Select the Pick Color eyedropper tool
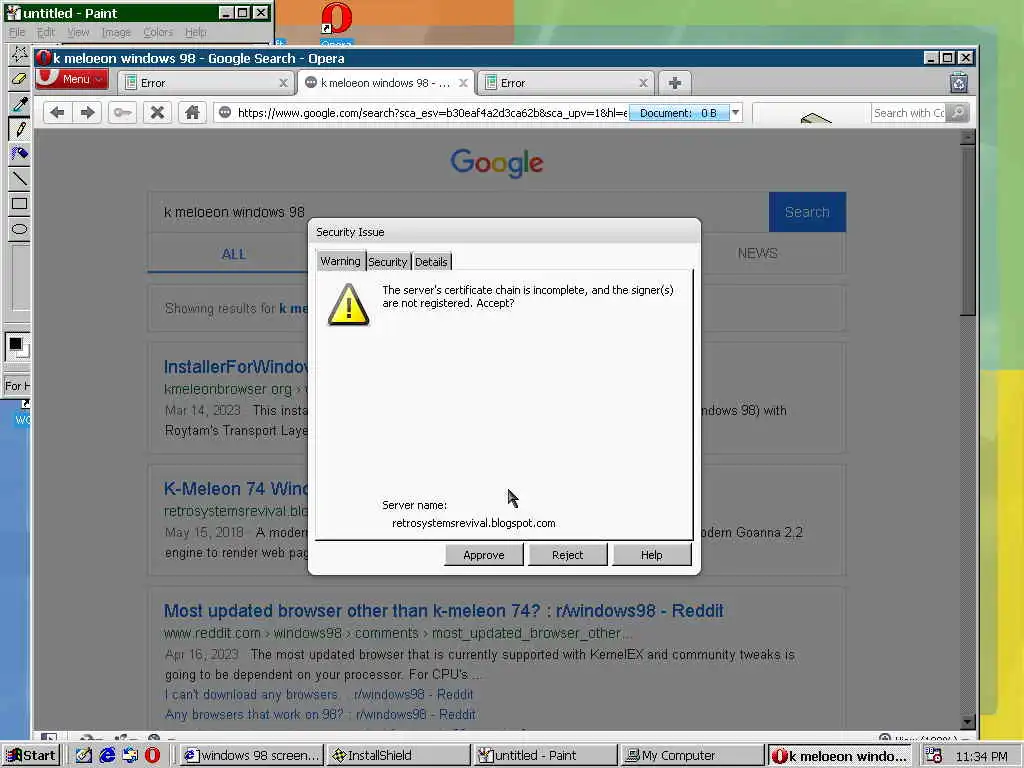Screen dimensions: 1024x768 pos(19,103)
